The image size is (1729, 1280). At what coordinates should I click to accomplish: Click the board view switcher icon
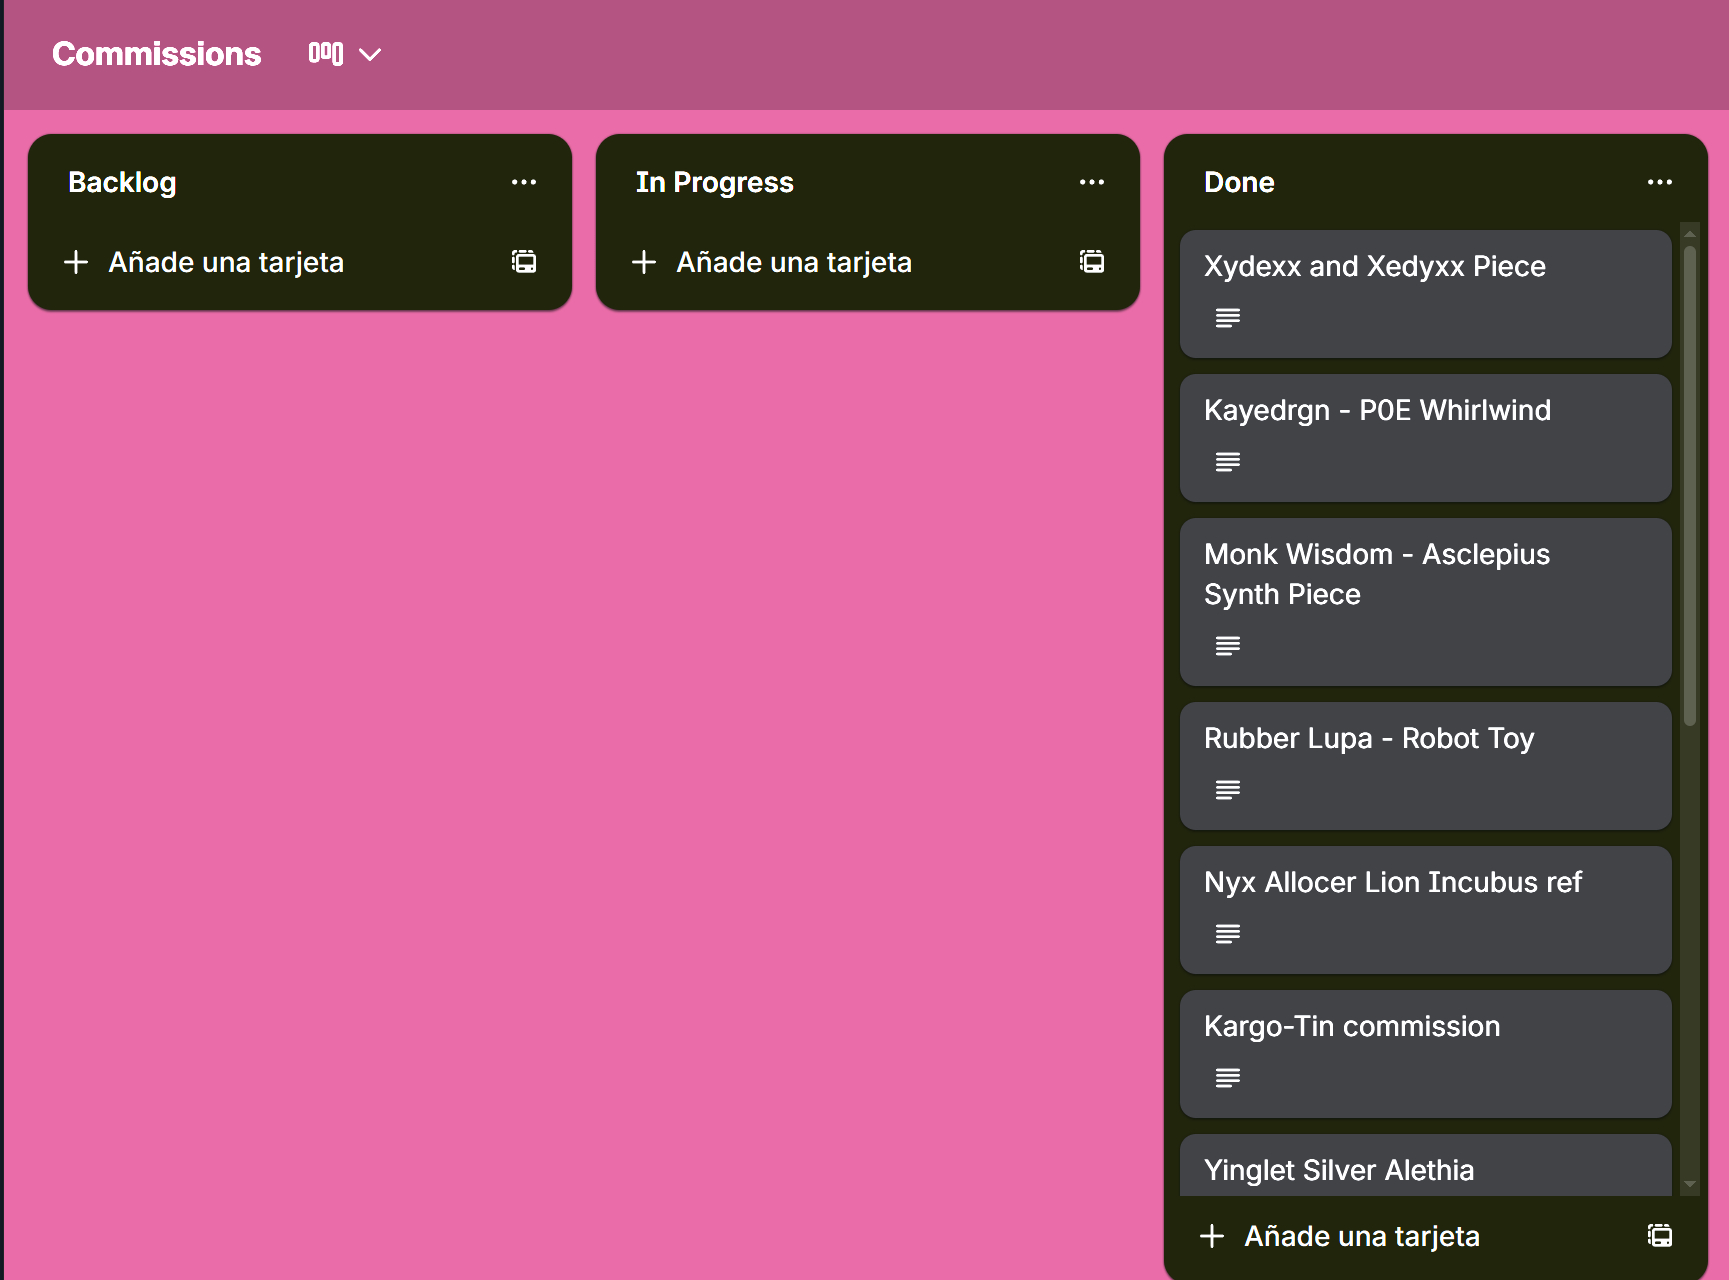[326, 54]
